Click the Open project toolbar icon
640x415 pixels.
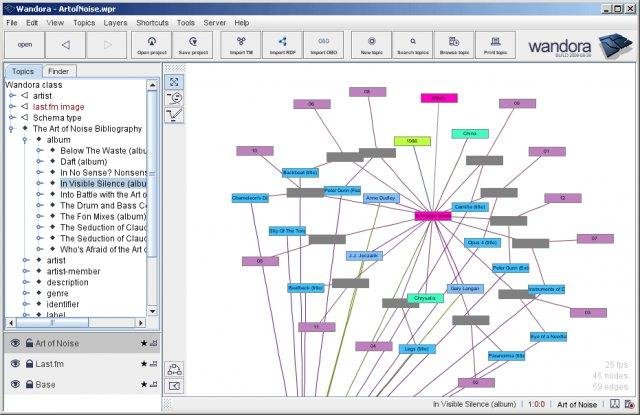[x=151, y=45]
